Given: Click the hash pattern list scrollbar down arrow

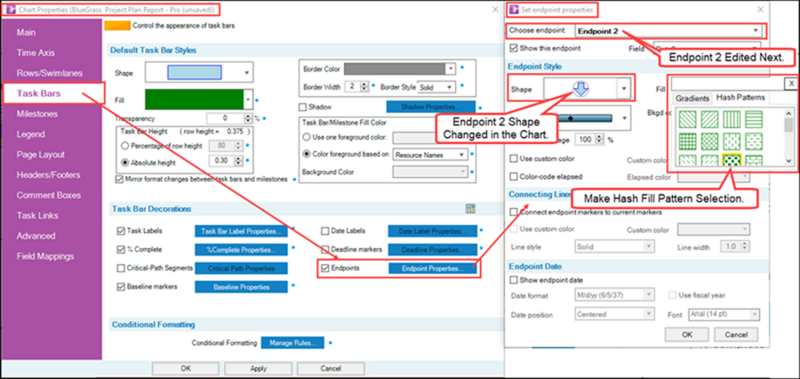Looking at the screenshot, I should (x=789, y=160).
